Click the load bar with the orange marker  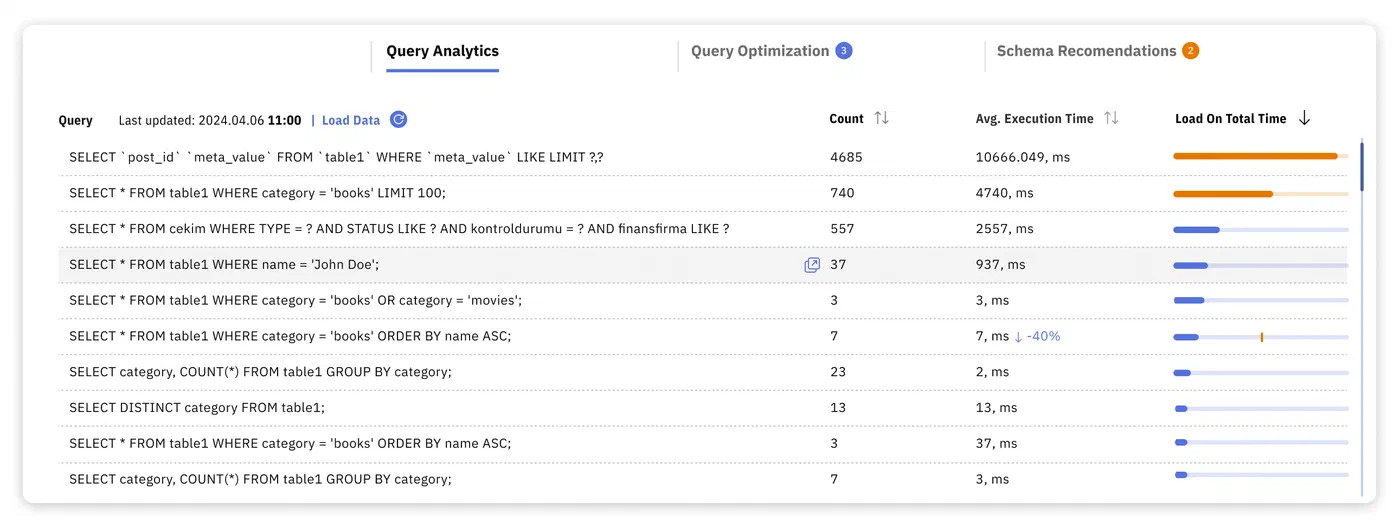click(x=1261, y=337)
